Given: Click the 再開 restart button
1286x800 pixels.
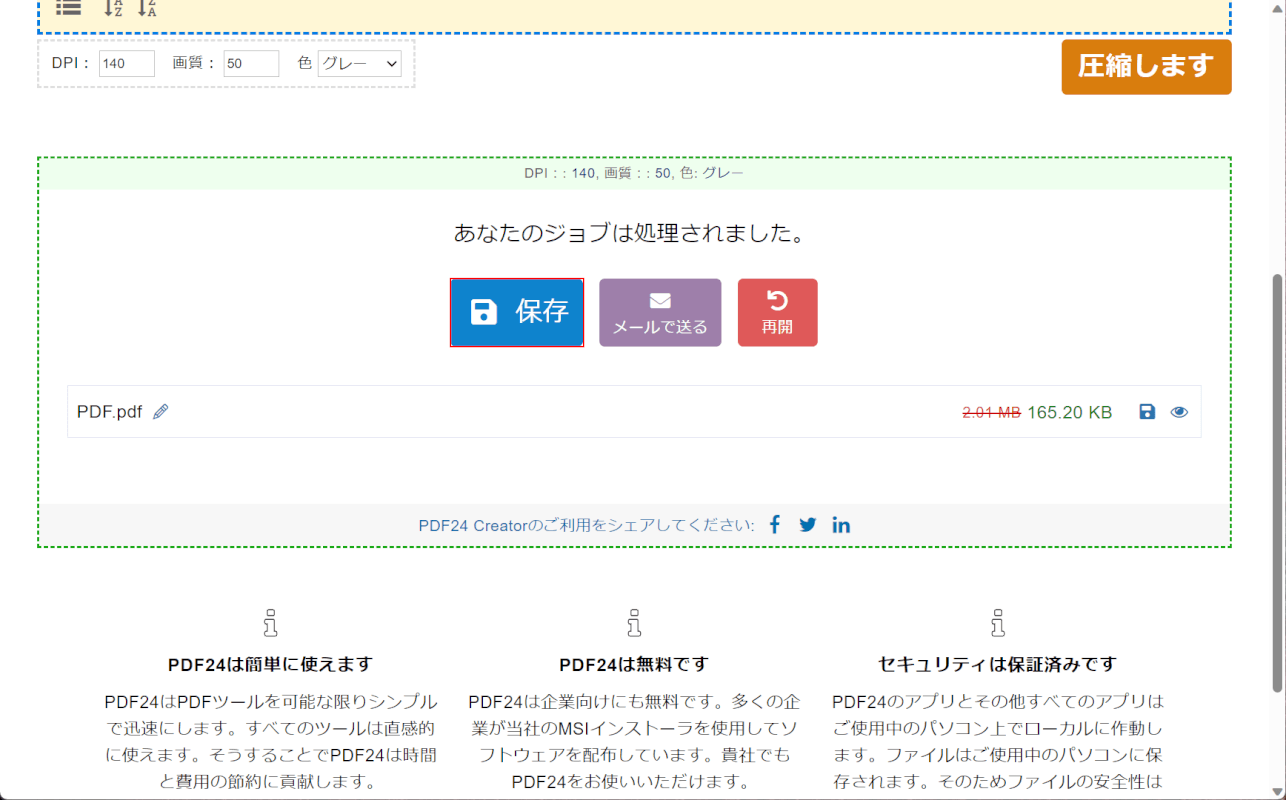Looking at the screenshot, I should coord(777,313).
